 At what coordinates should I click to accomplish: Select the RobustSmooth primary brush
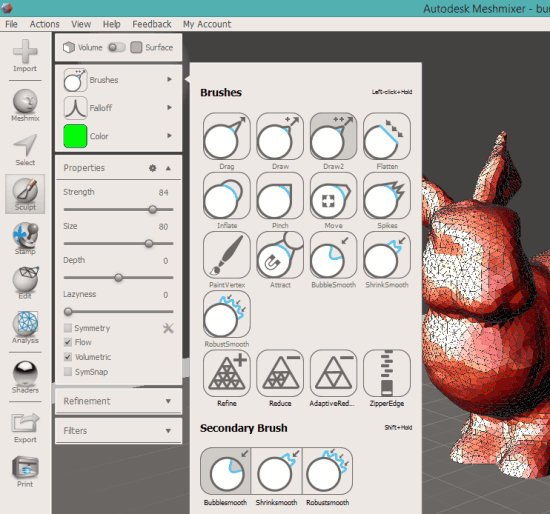(x=227, y=314)
